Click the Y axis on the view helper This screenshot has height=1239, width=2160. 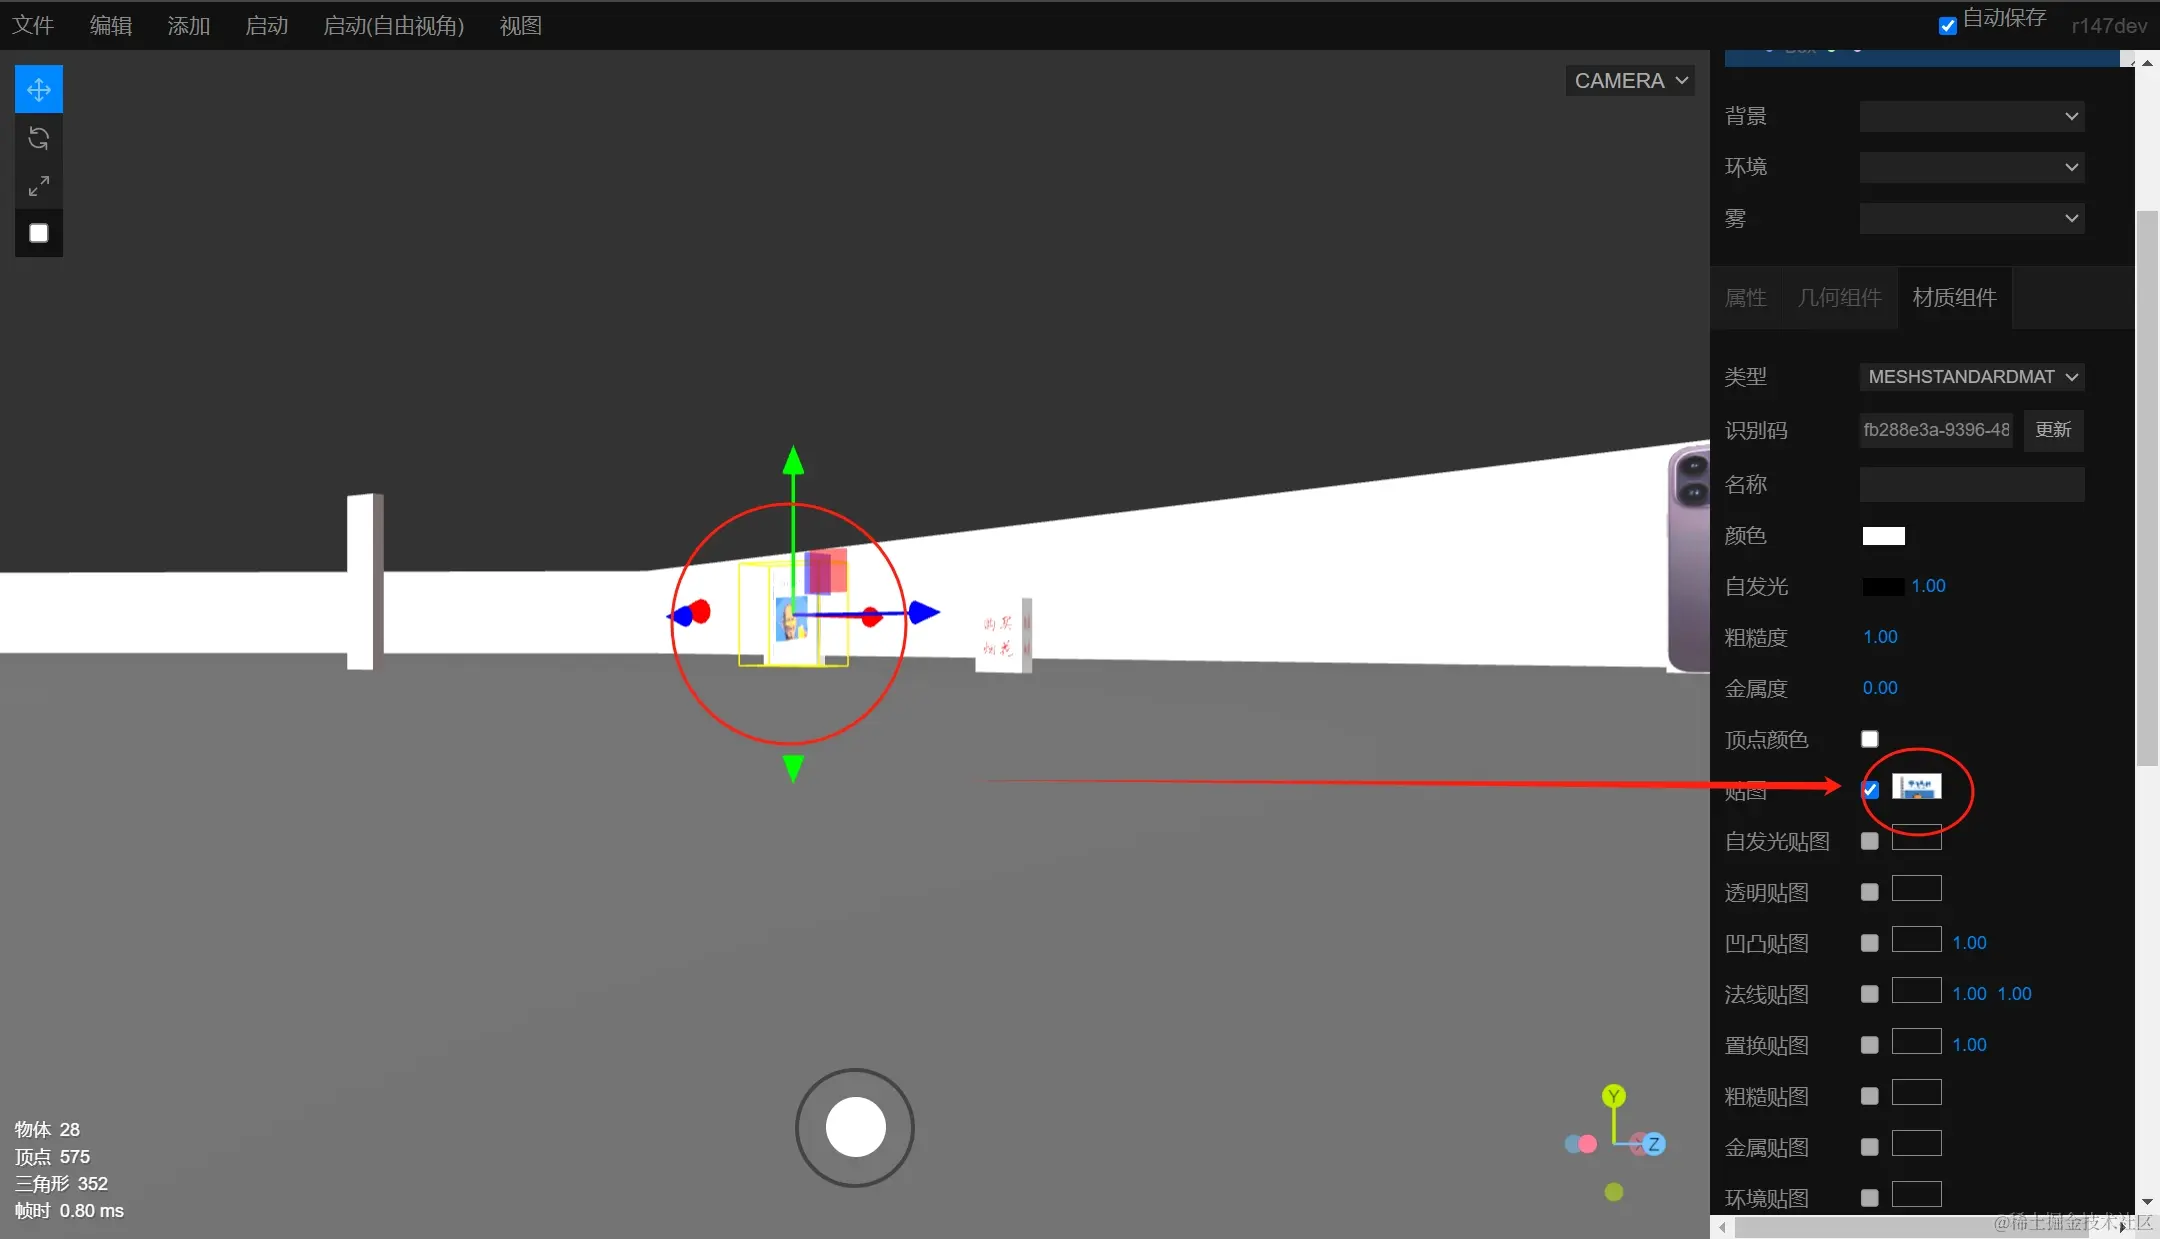(1613, 1096)
